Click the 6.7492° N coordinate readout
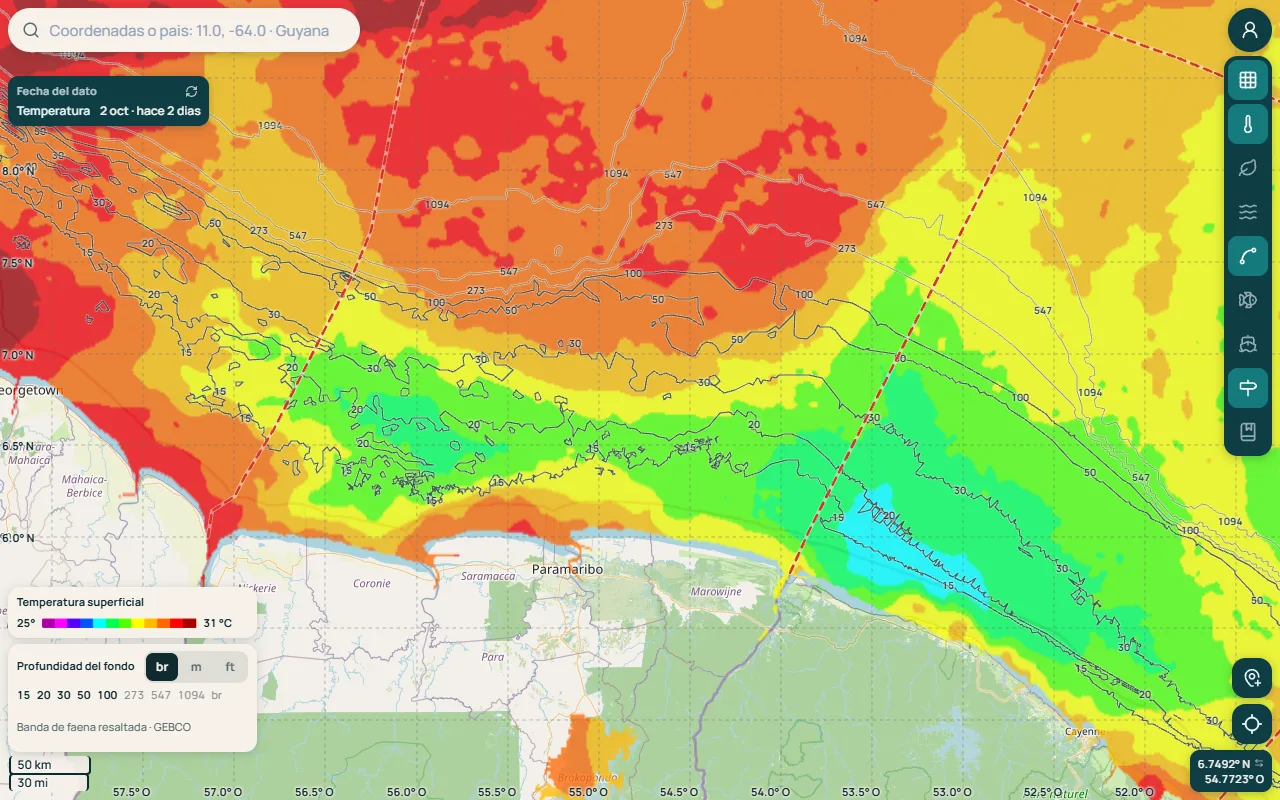Viewport: 1280px width, 800px height. pos(1224,764)
